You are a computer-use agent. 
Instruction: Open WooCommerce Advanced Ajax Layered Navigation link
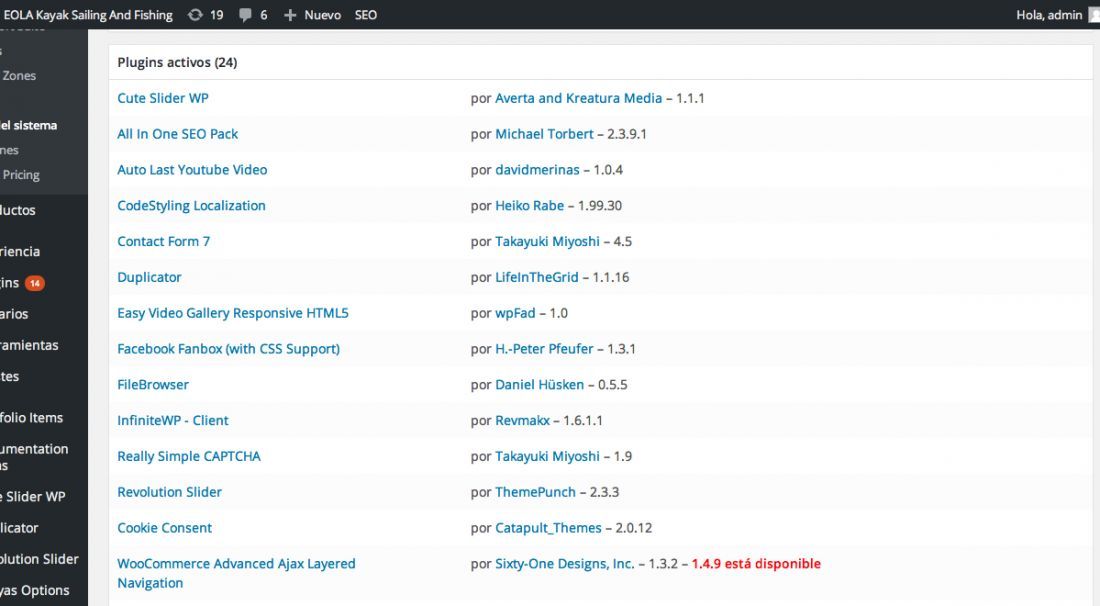(x=236, y=573)
